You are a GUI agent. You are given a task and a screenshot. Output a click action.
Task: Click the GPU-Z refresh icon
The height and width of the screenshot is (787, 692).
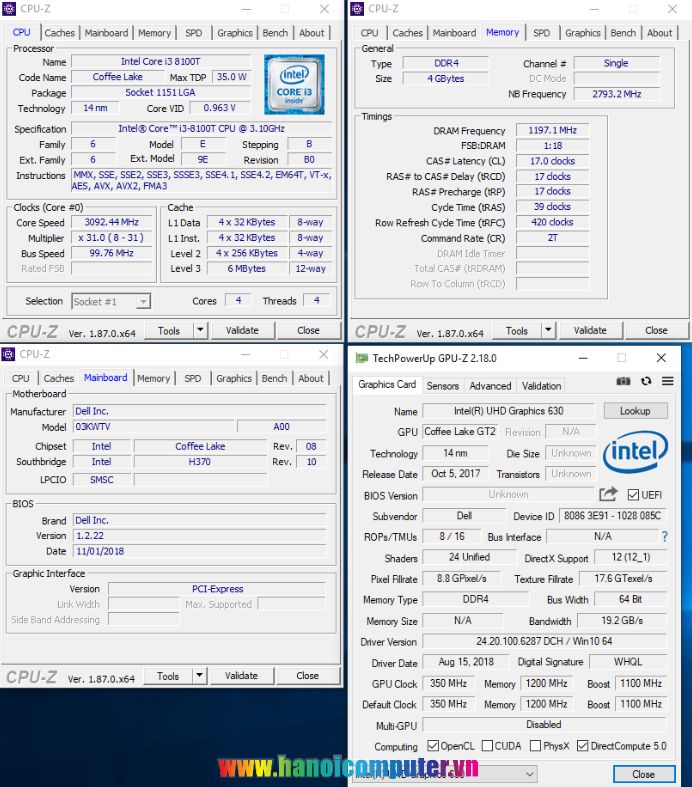646,381
